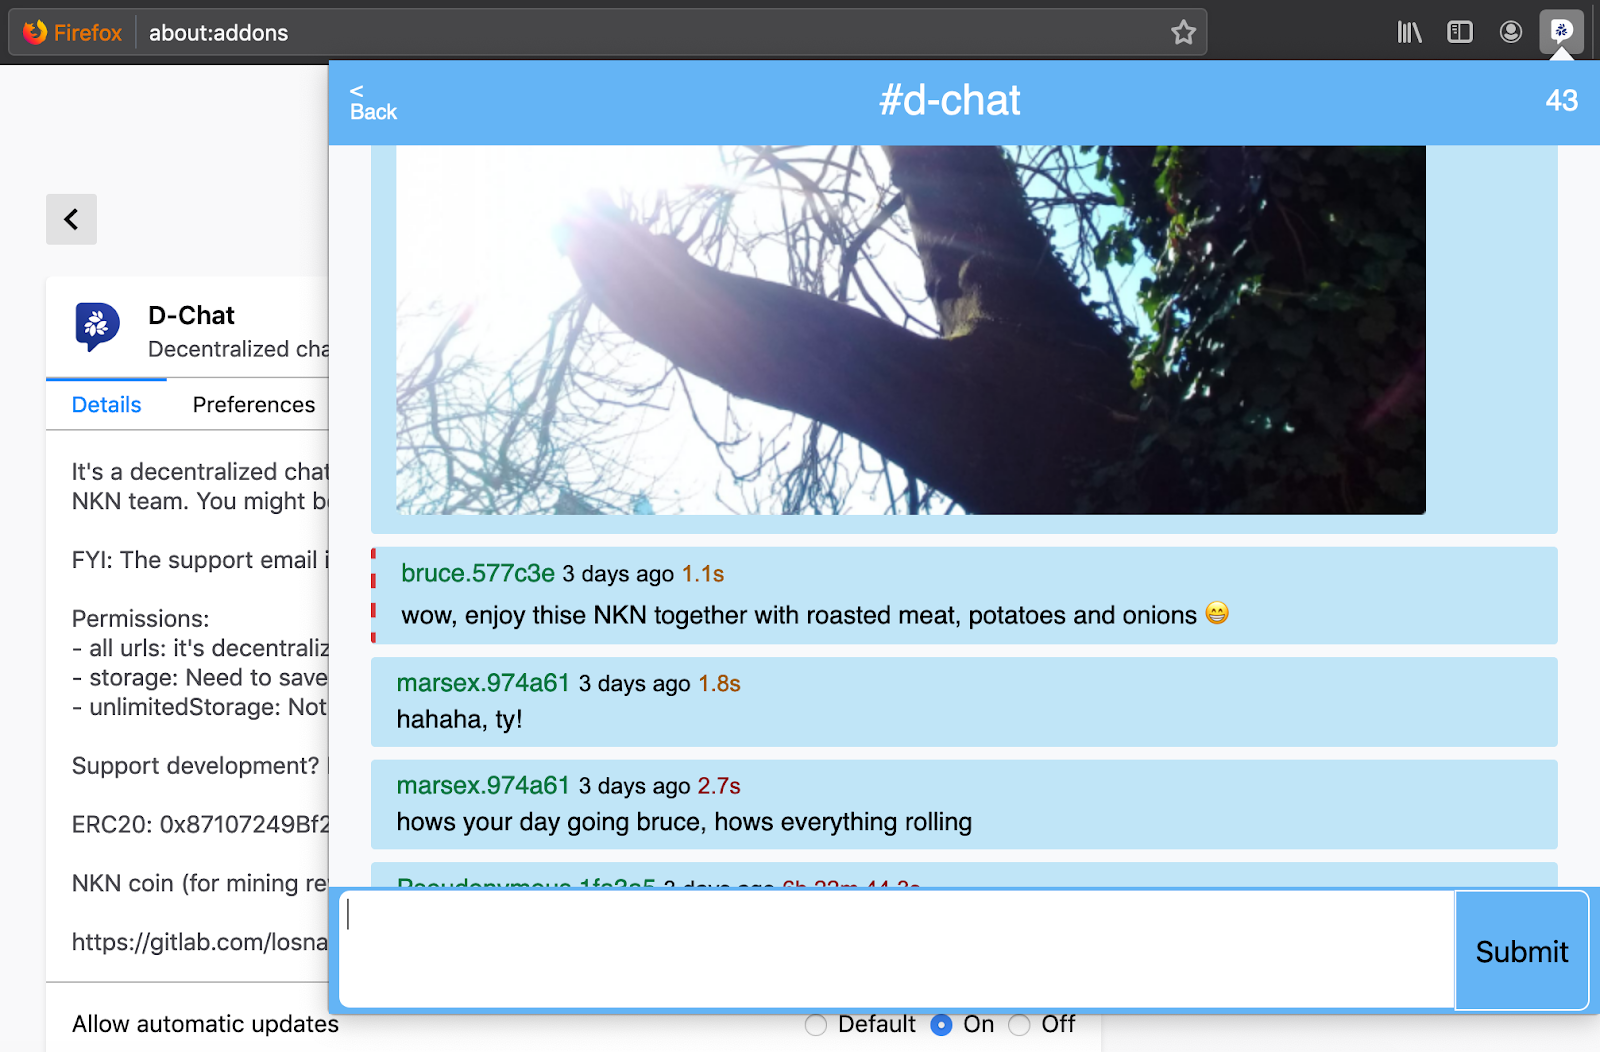Click the ERC20 address text

click(x=200, y=824)
